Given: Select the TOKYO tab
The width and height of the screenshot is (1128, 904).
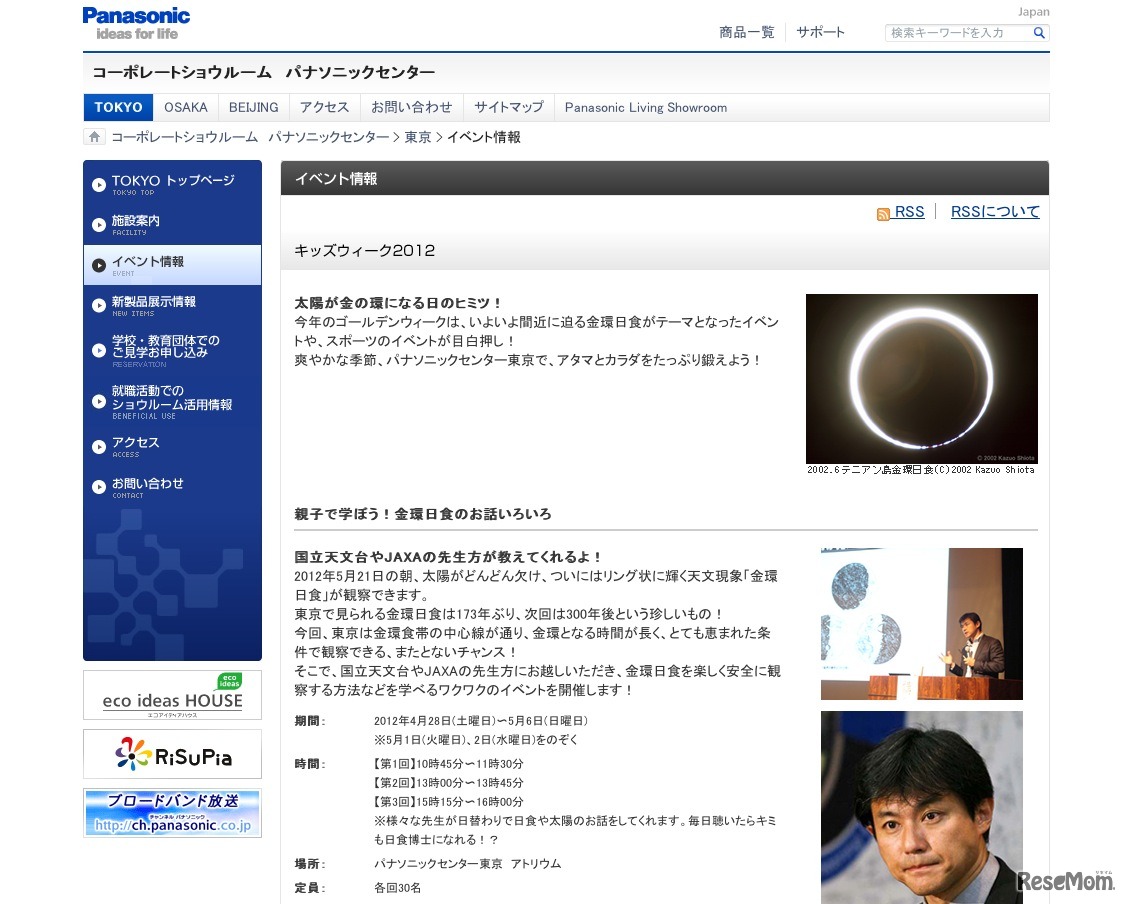Looking at the screenshot, I should (x=118, y=108).
